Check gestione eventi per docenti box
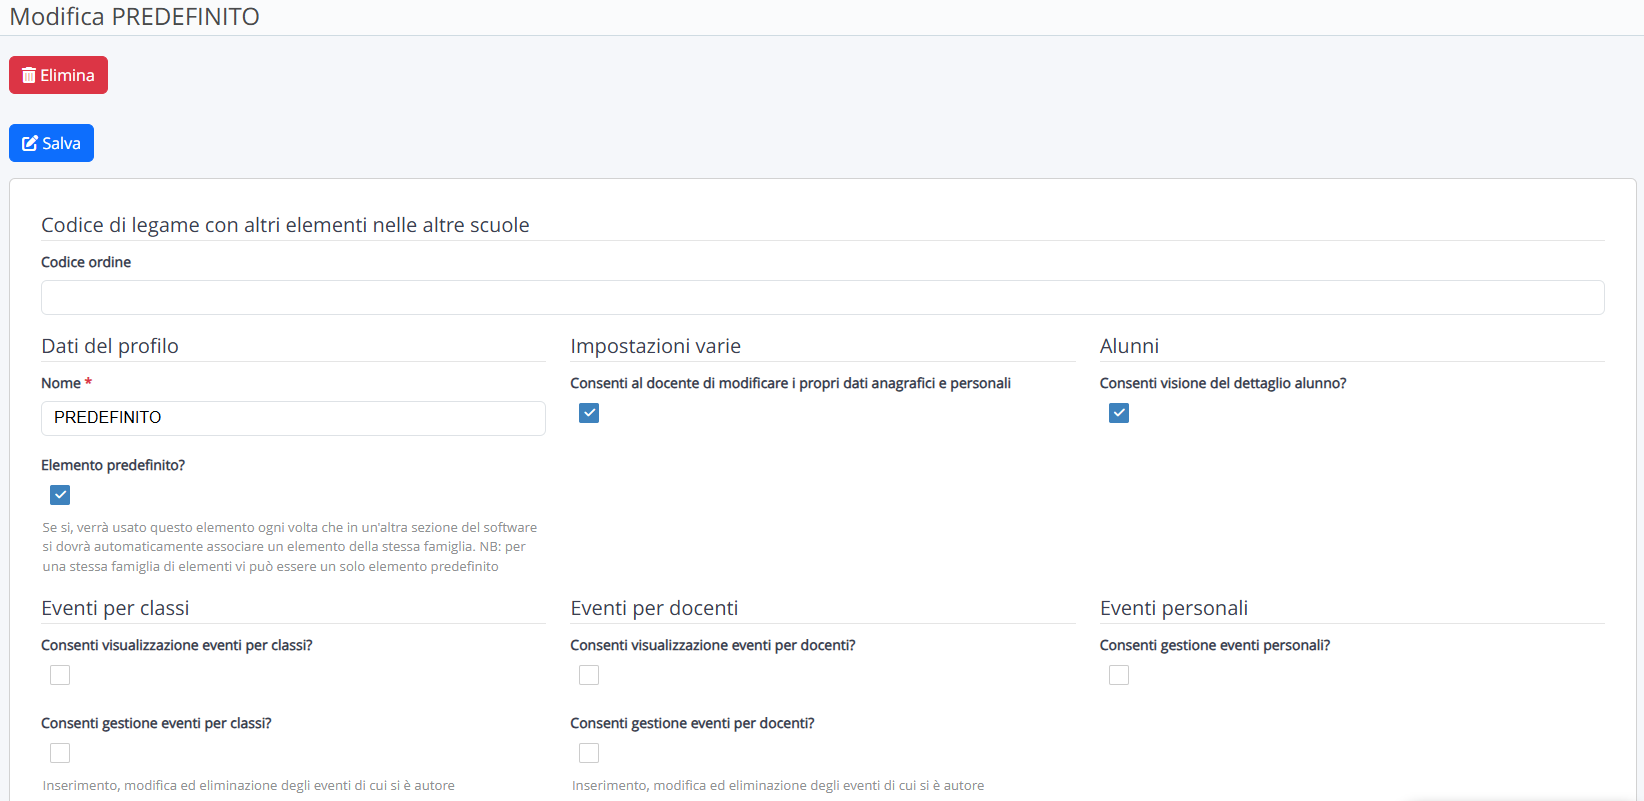Image resolution: width=1644 pixels, height=801 pixels. [x=589, y=753]
